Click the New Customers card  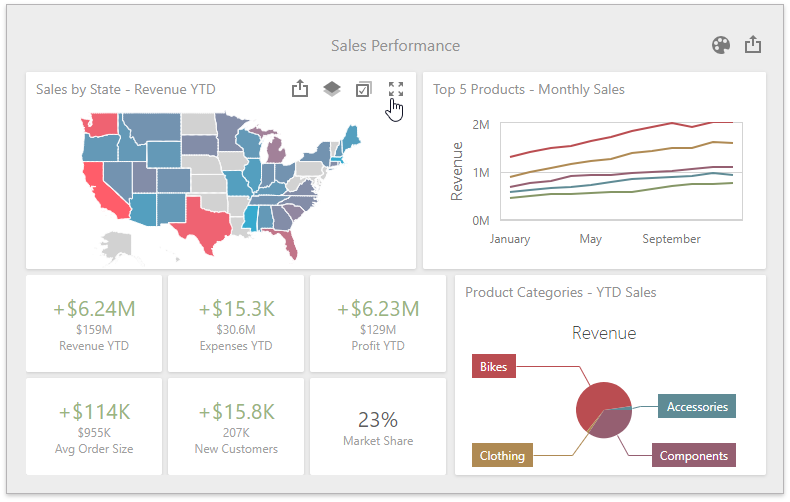click(x=236, y=426)
